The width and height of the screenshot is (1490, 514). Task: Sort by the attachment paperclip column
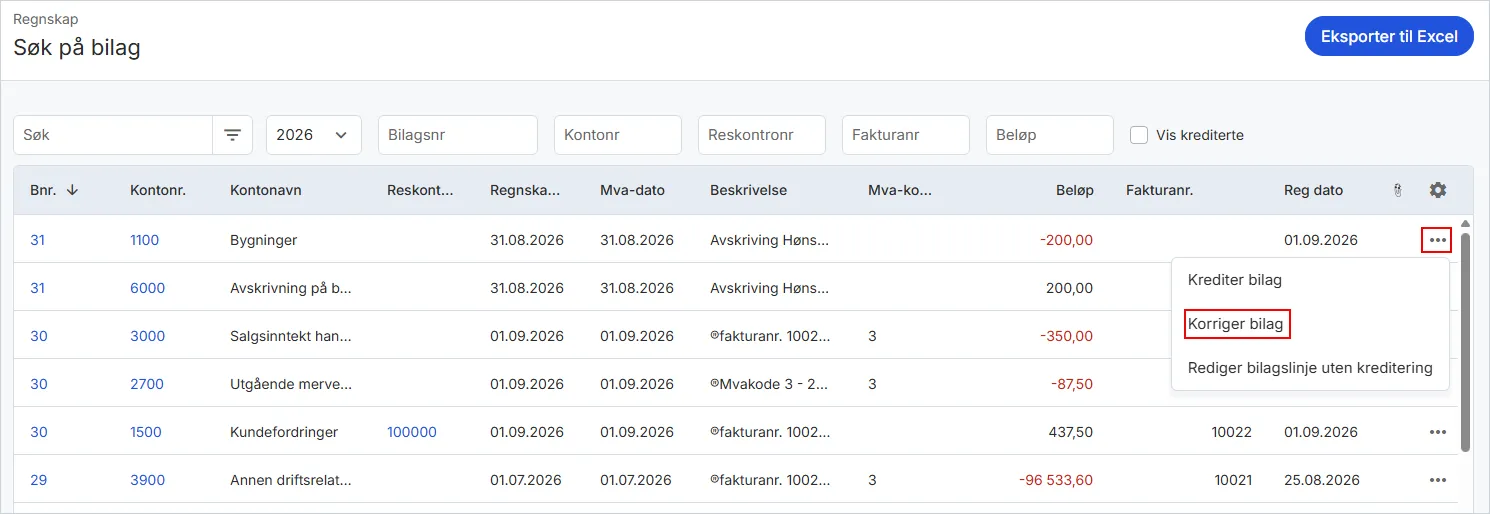click(x=1398, y=190)
